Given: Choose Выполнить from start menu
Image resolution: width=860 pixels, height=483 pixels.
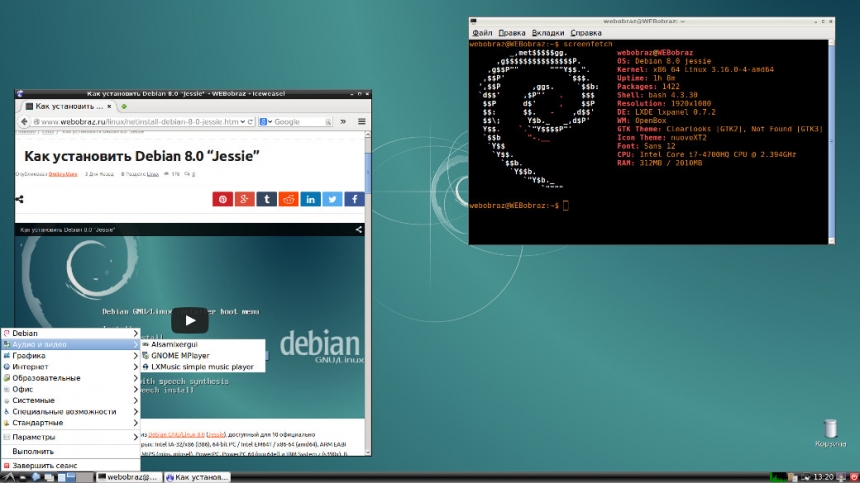Looking at the screenshot, I should click(x=70, y=451).
